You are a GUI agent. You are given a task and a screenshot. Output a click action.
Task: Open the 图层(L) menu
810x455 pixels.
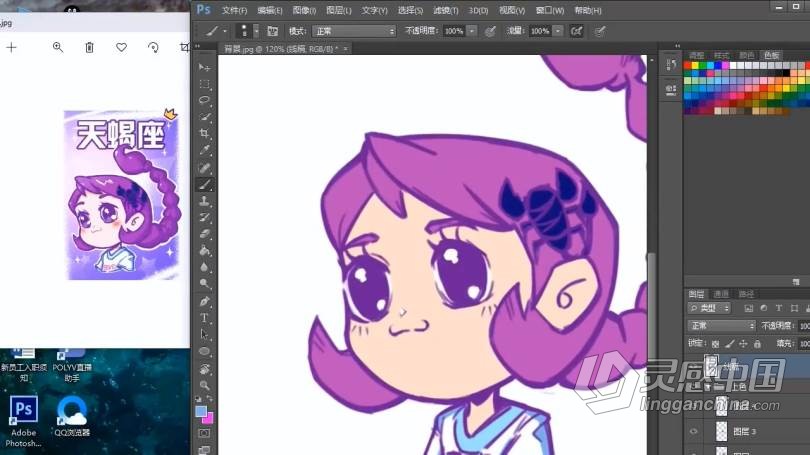(x=338, y=10)
